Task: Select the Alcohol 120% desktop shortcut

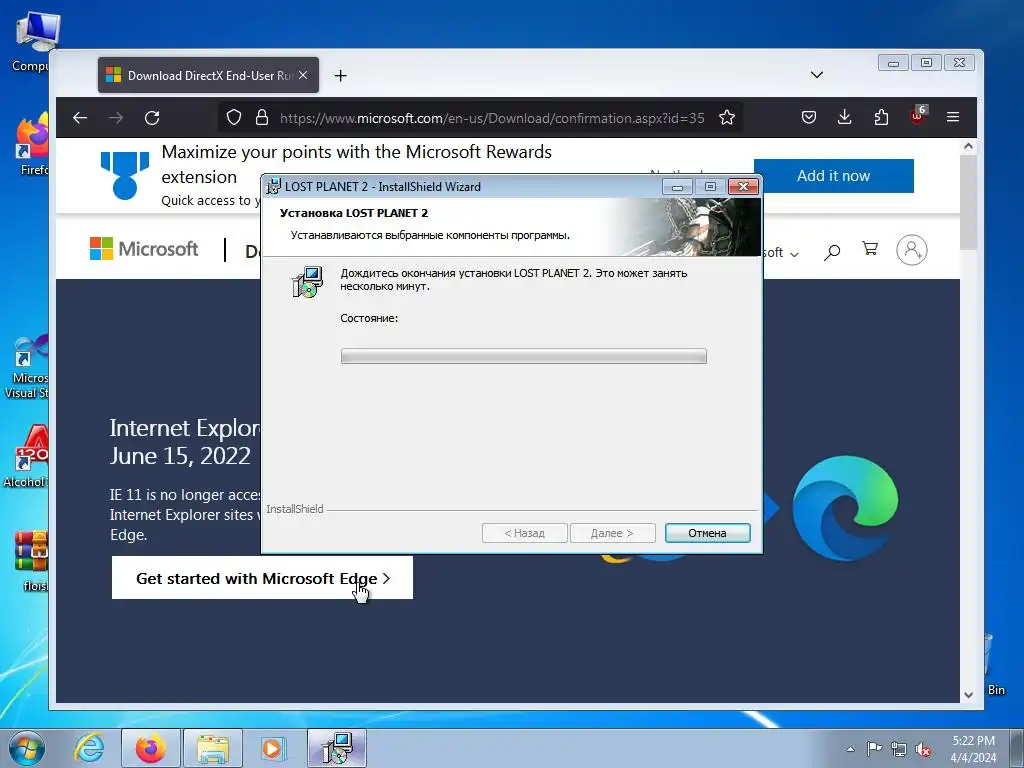Action: (25, 456)
